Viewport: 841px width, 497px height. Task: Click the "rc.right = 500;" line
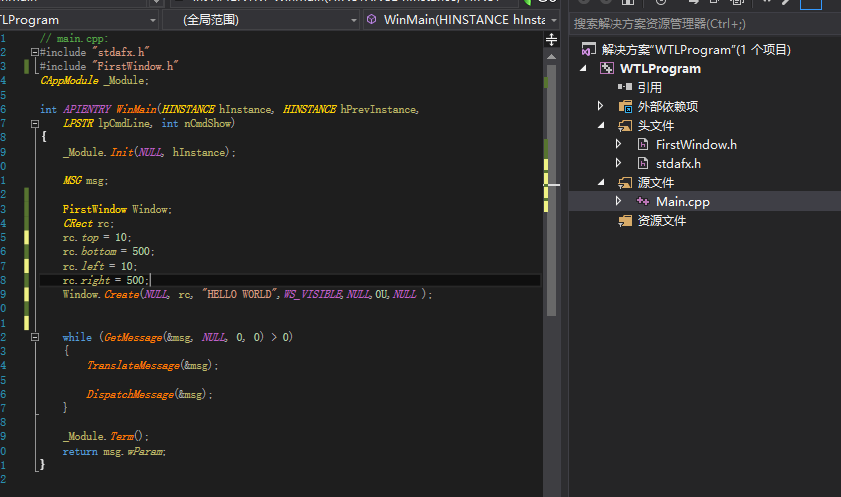(x=106, y=280)
